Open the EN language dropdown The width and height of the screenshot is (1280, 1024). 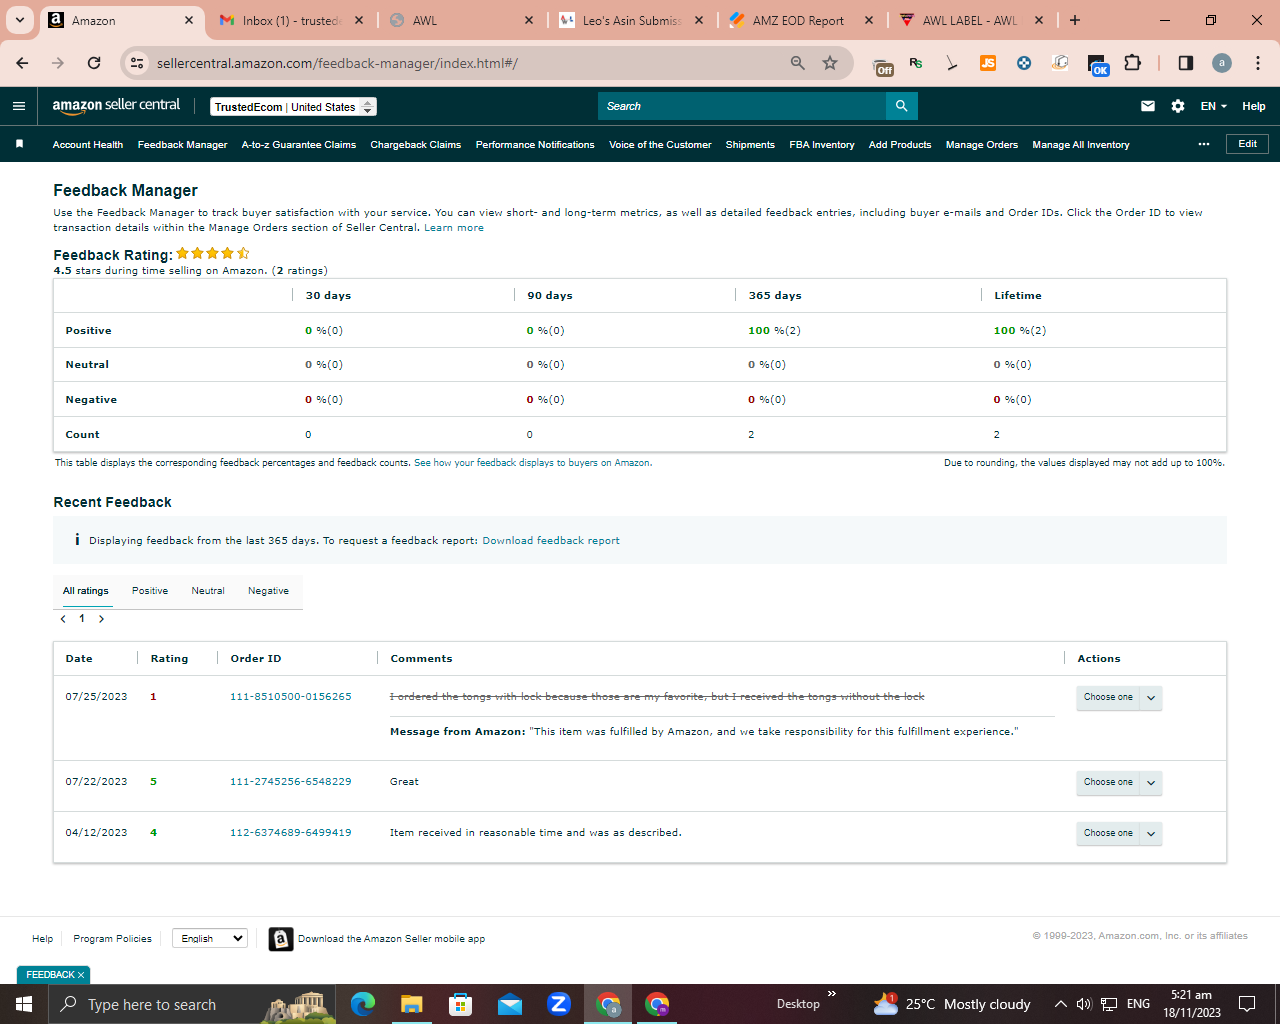click(1213, 106)
